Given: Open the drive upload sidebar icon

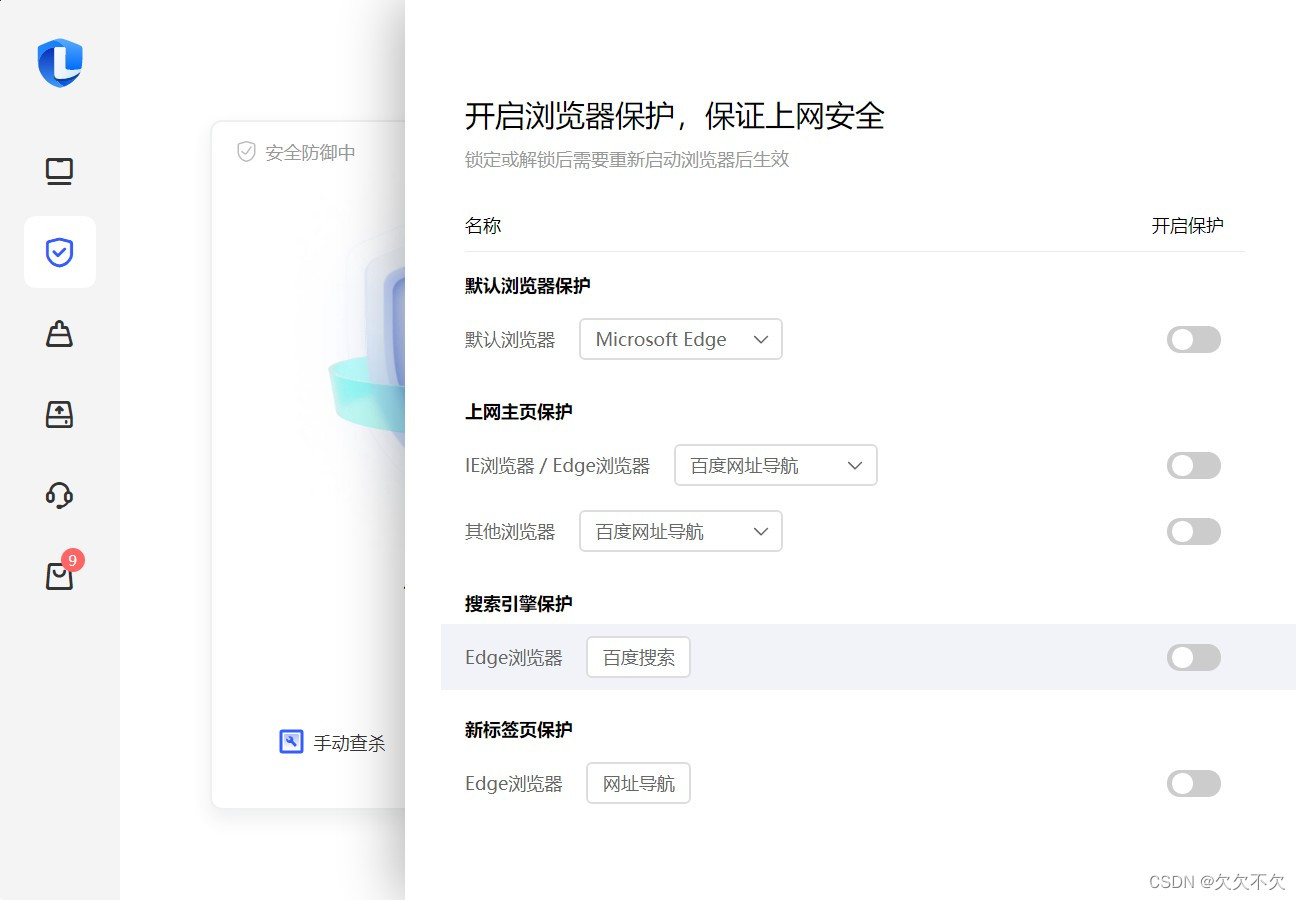Looking at the screenshot, I should point(60,414).
